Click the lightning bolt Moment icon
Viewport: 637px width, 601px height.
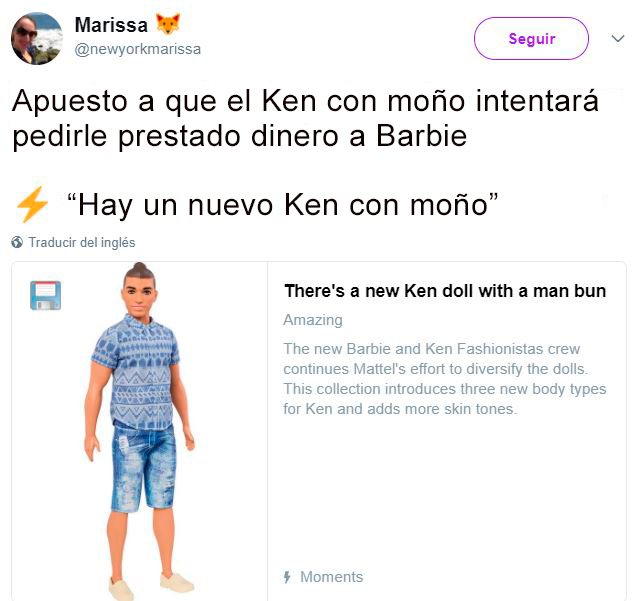tap(32, 204)
